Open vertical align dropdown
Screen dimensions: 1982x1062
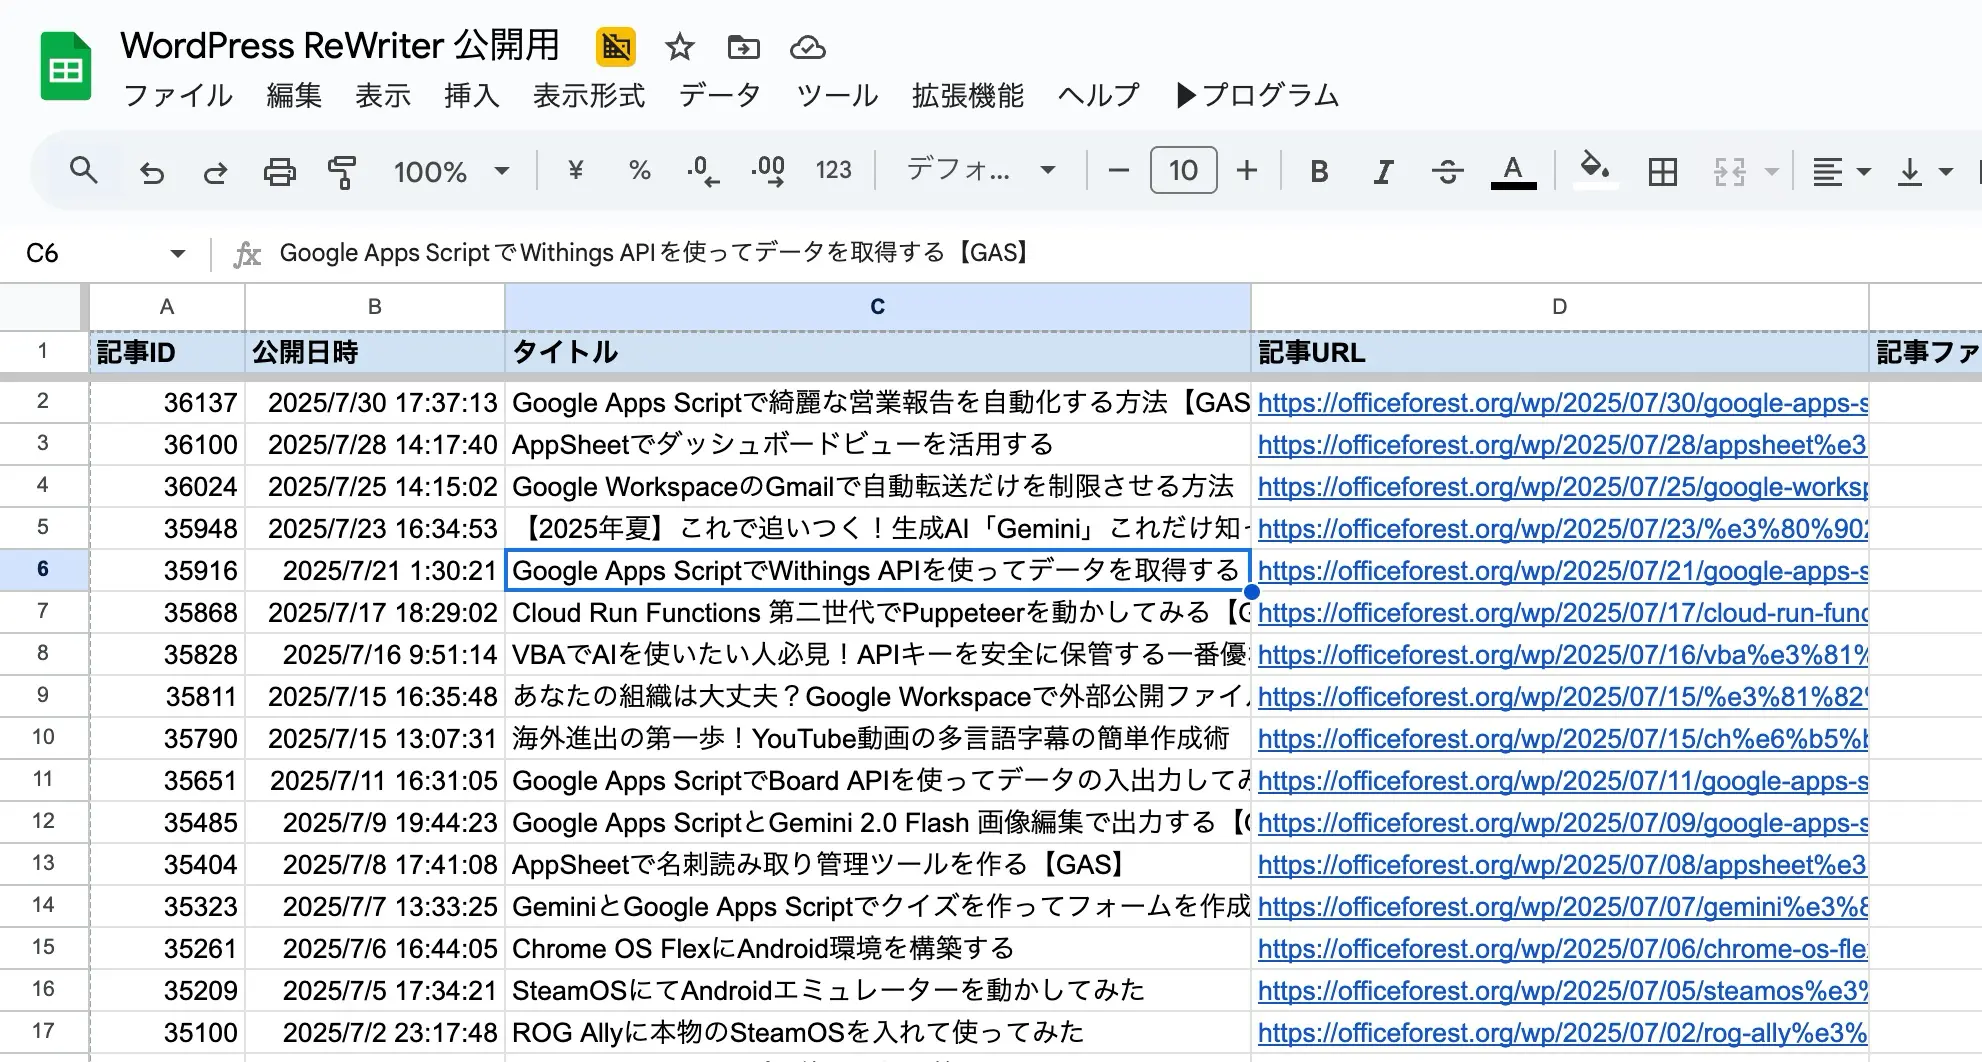coord(1924,172)
